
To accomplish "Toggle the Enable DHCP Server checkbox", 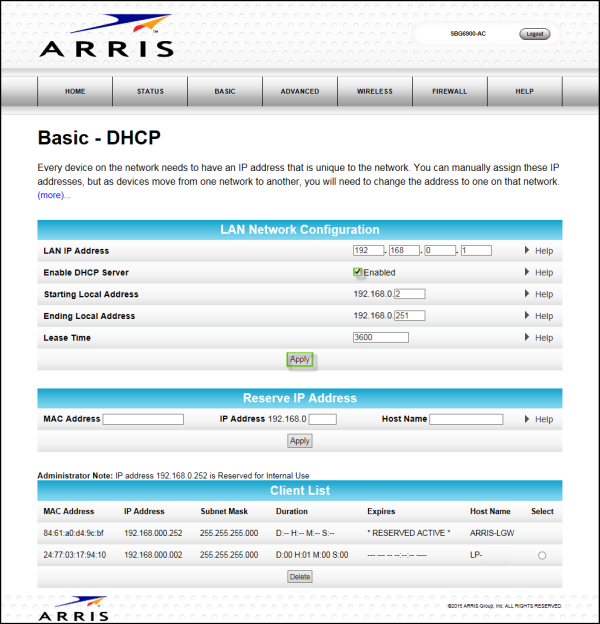I will (x=358, y=272).
